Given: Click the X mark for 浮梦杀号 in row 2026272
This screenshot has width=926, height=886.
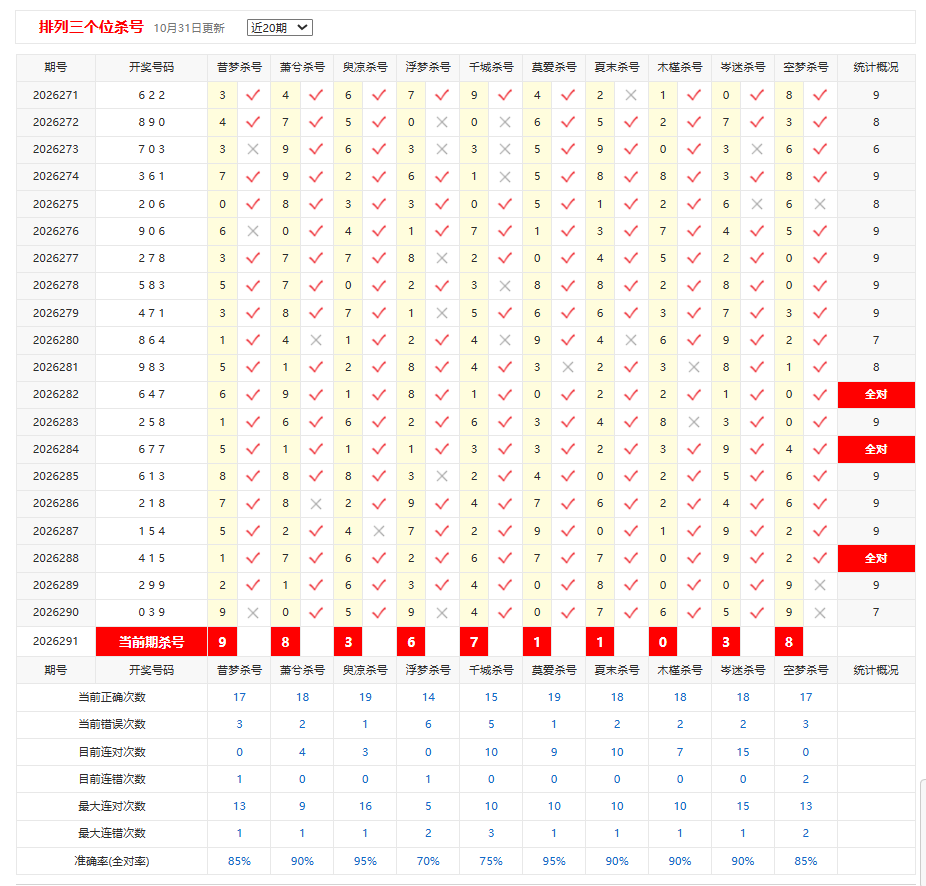Looking at the screenshot, I should (442, 122).
